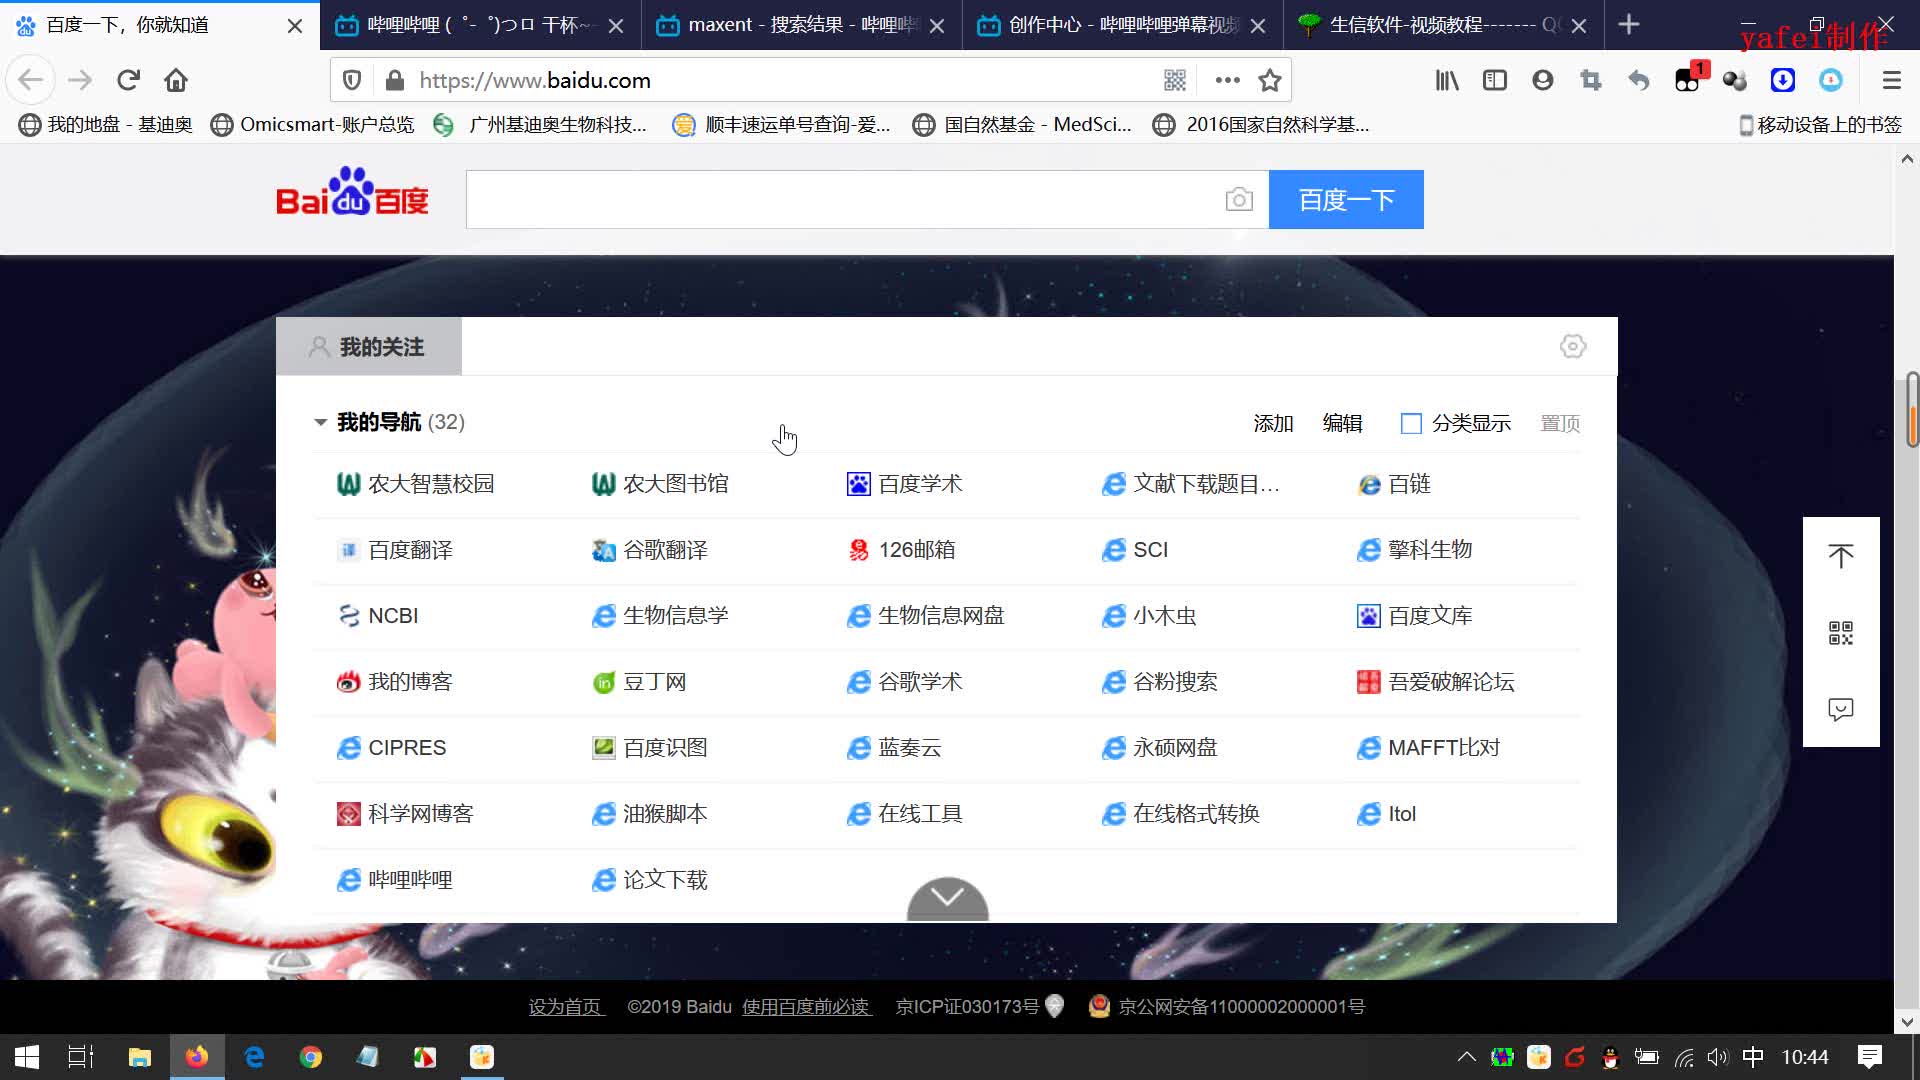Screen dimensions: 1920x1080
Task: Click inside the Baidu search input field
Action: pos(850,199)
